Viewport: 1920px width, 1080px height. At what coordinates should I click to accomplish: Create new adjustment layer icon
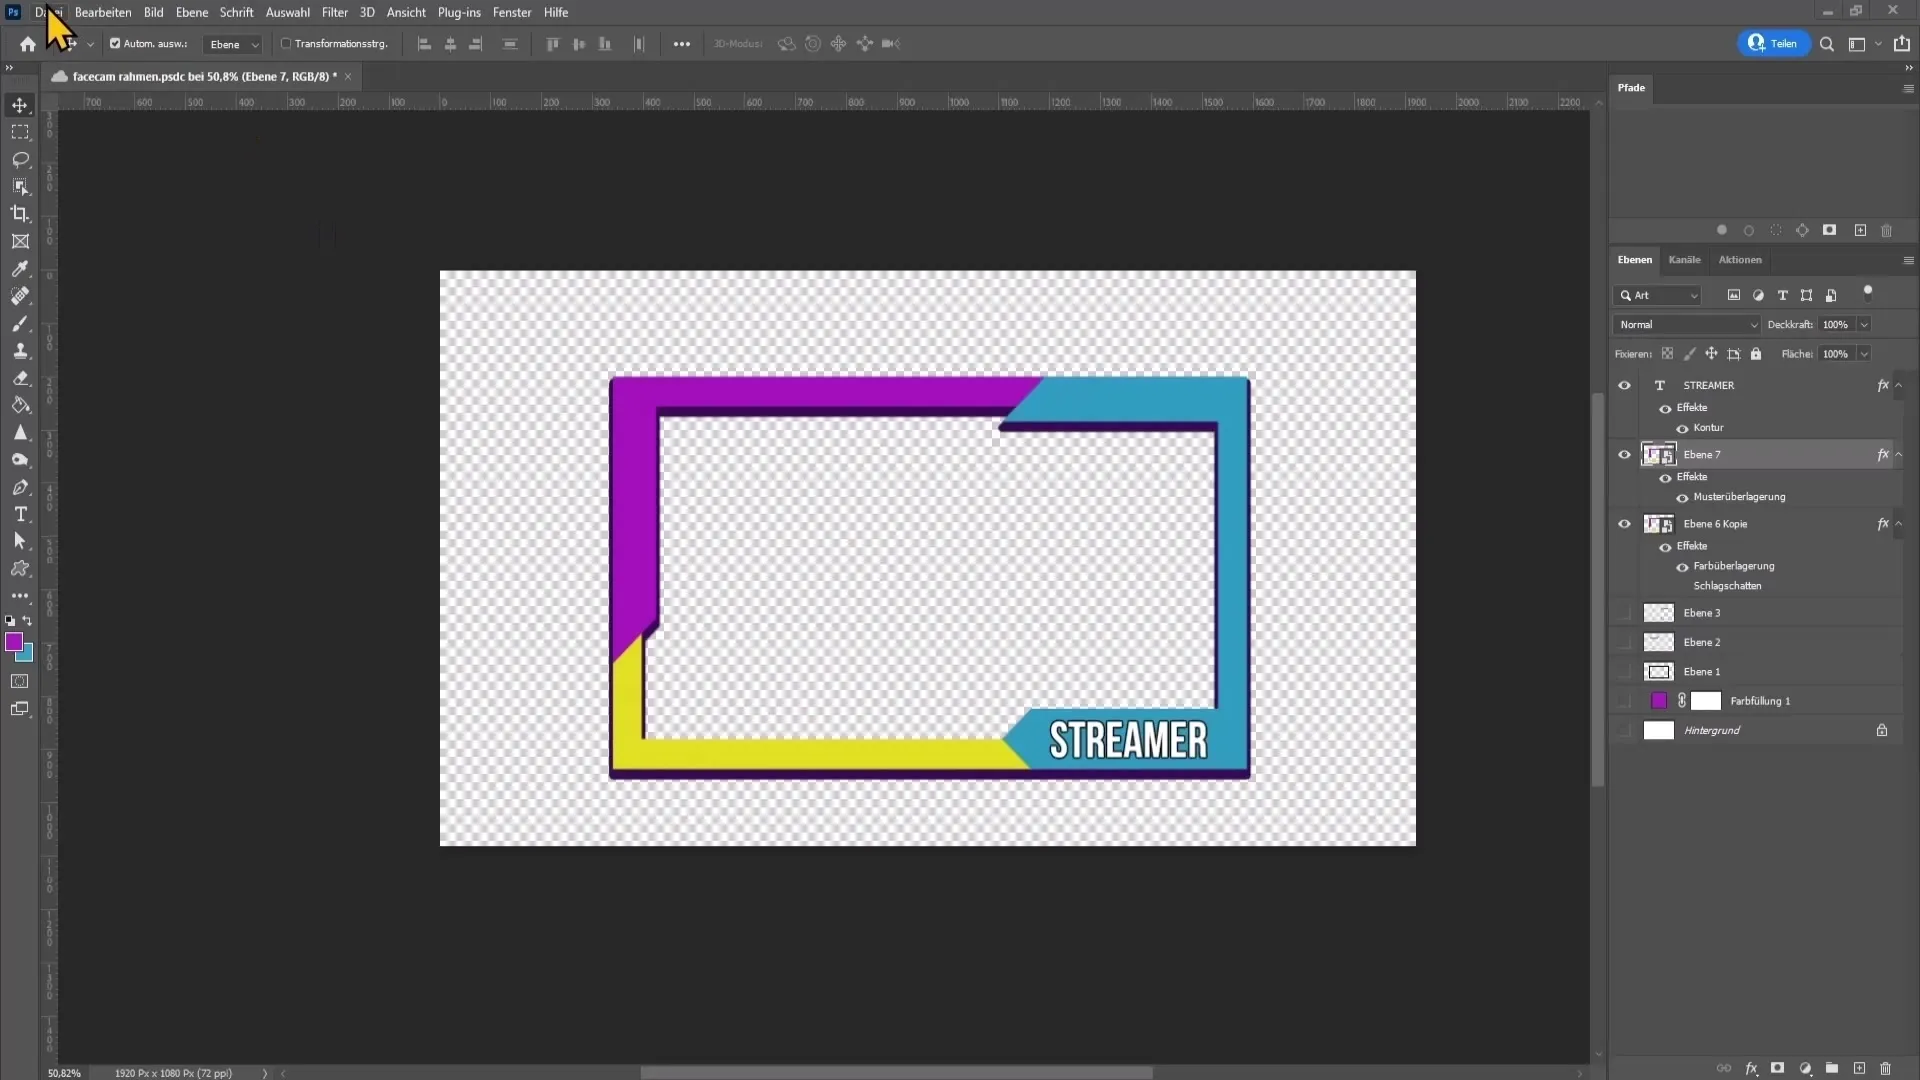click(1805, 1068)
